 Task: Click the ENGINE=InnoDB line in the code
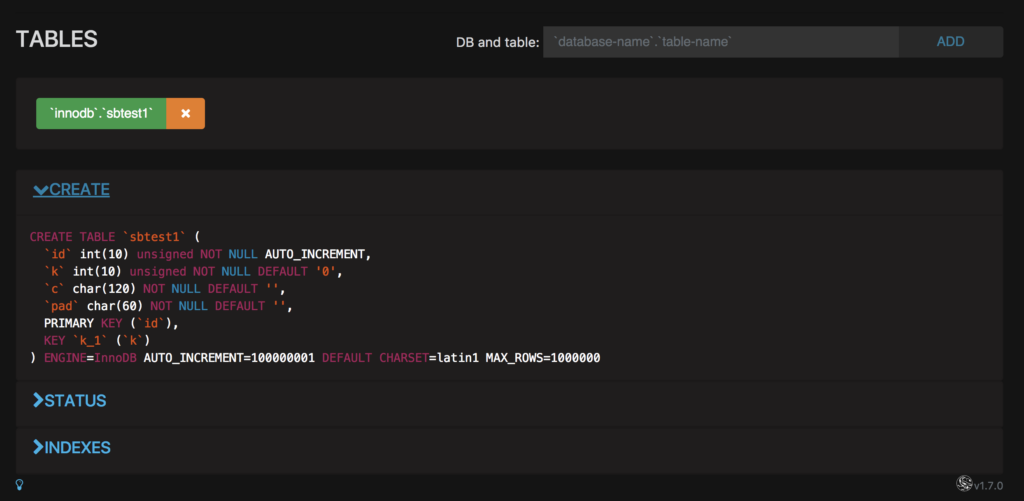pos(314,357)
